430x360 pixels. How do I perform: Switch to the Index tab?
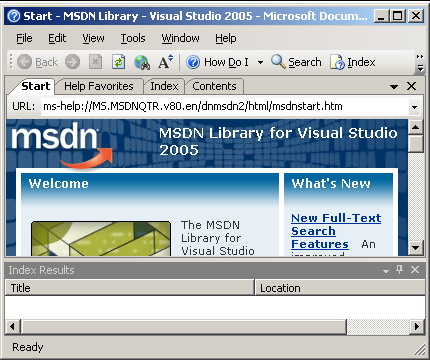point(164,86)
